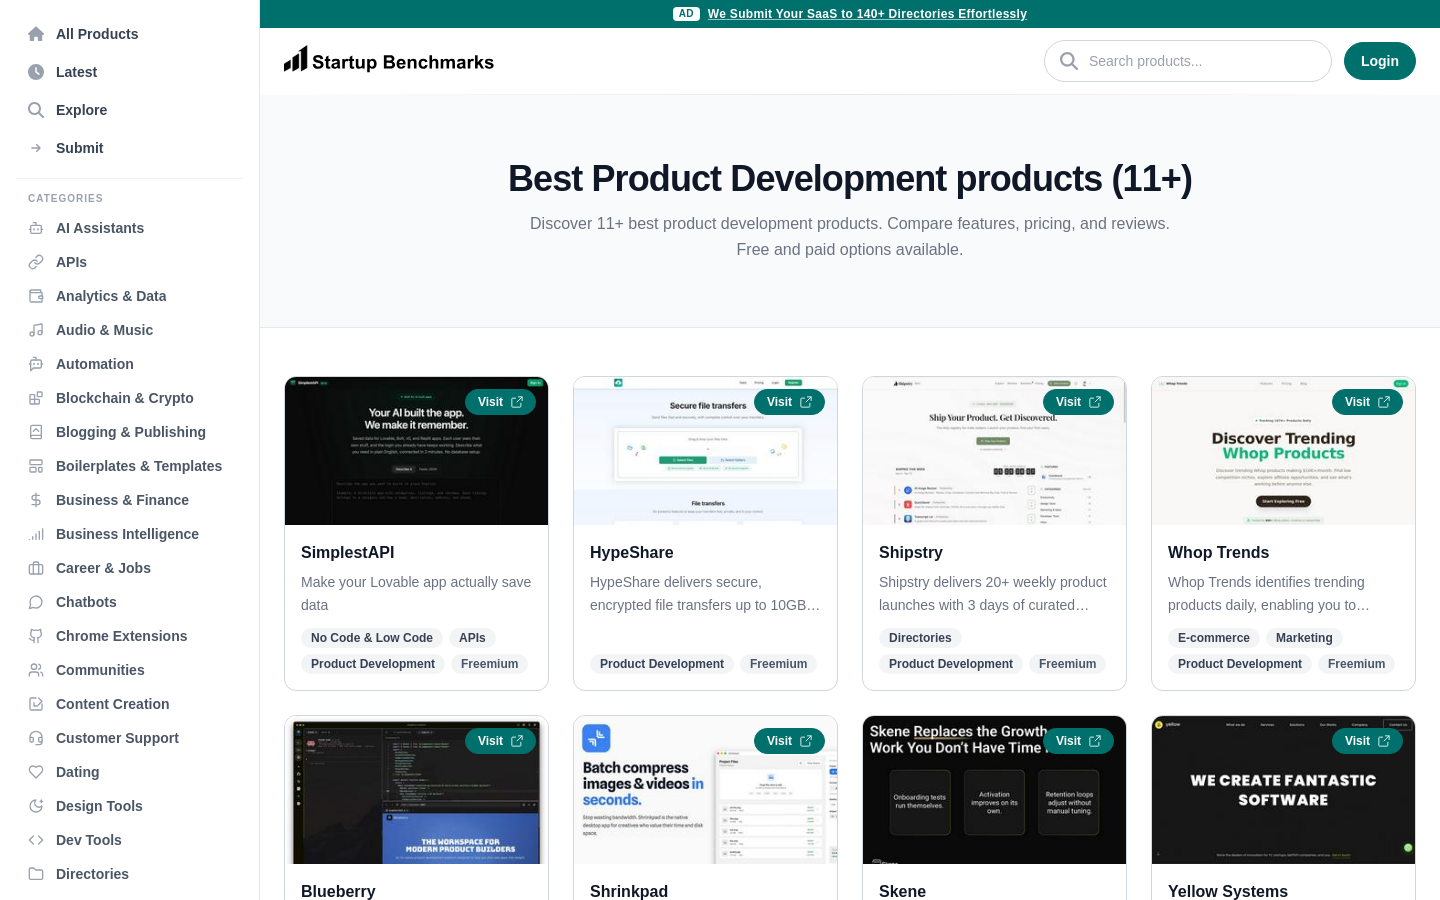Click the Marketing tag on Whop Trends
This screenshot has height=900, width=1440.
(1304, 638)
